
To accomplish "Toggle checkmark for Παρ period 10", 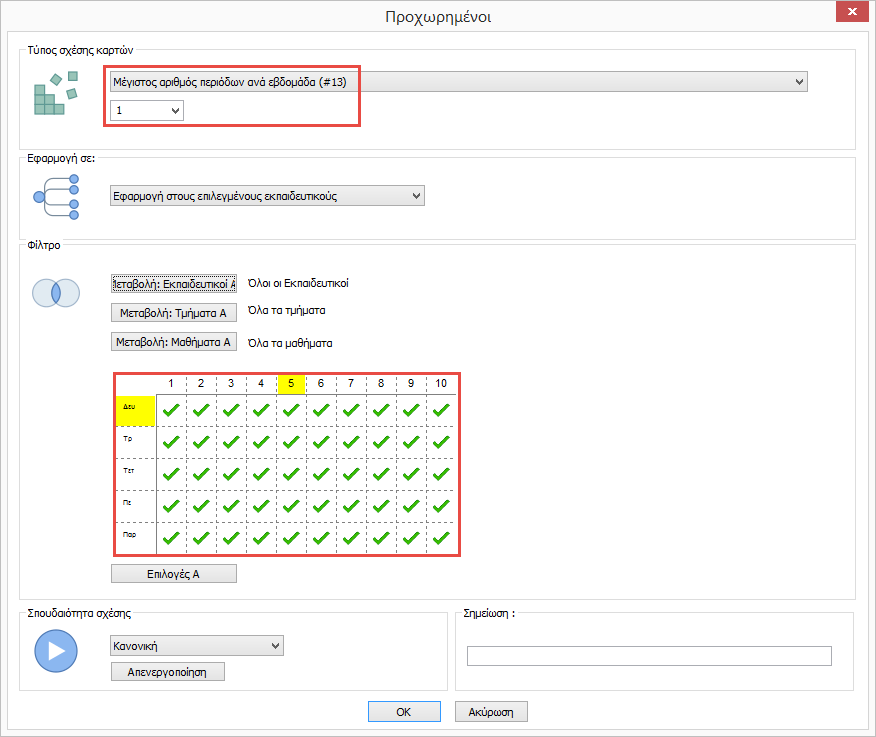I will coord(441,538).
